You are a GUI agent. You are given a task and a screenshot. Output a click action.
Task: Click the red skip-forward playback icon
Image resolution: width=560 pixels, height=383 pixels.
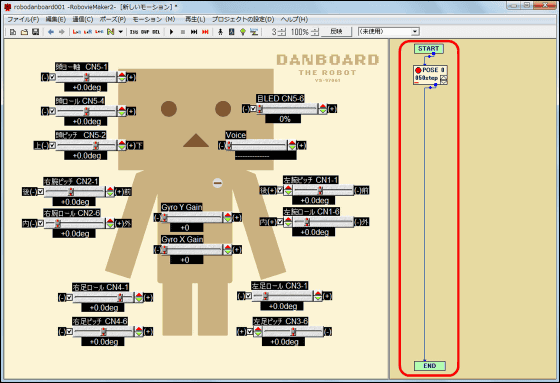click(205, 32)
